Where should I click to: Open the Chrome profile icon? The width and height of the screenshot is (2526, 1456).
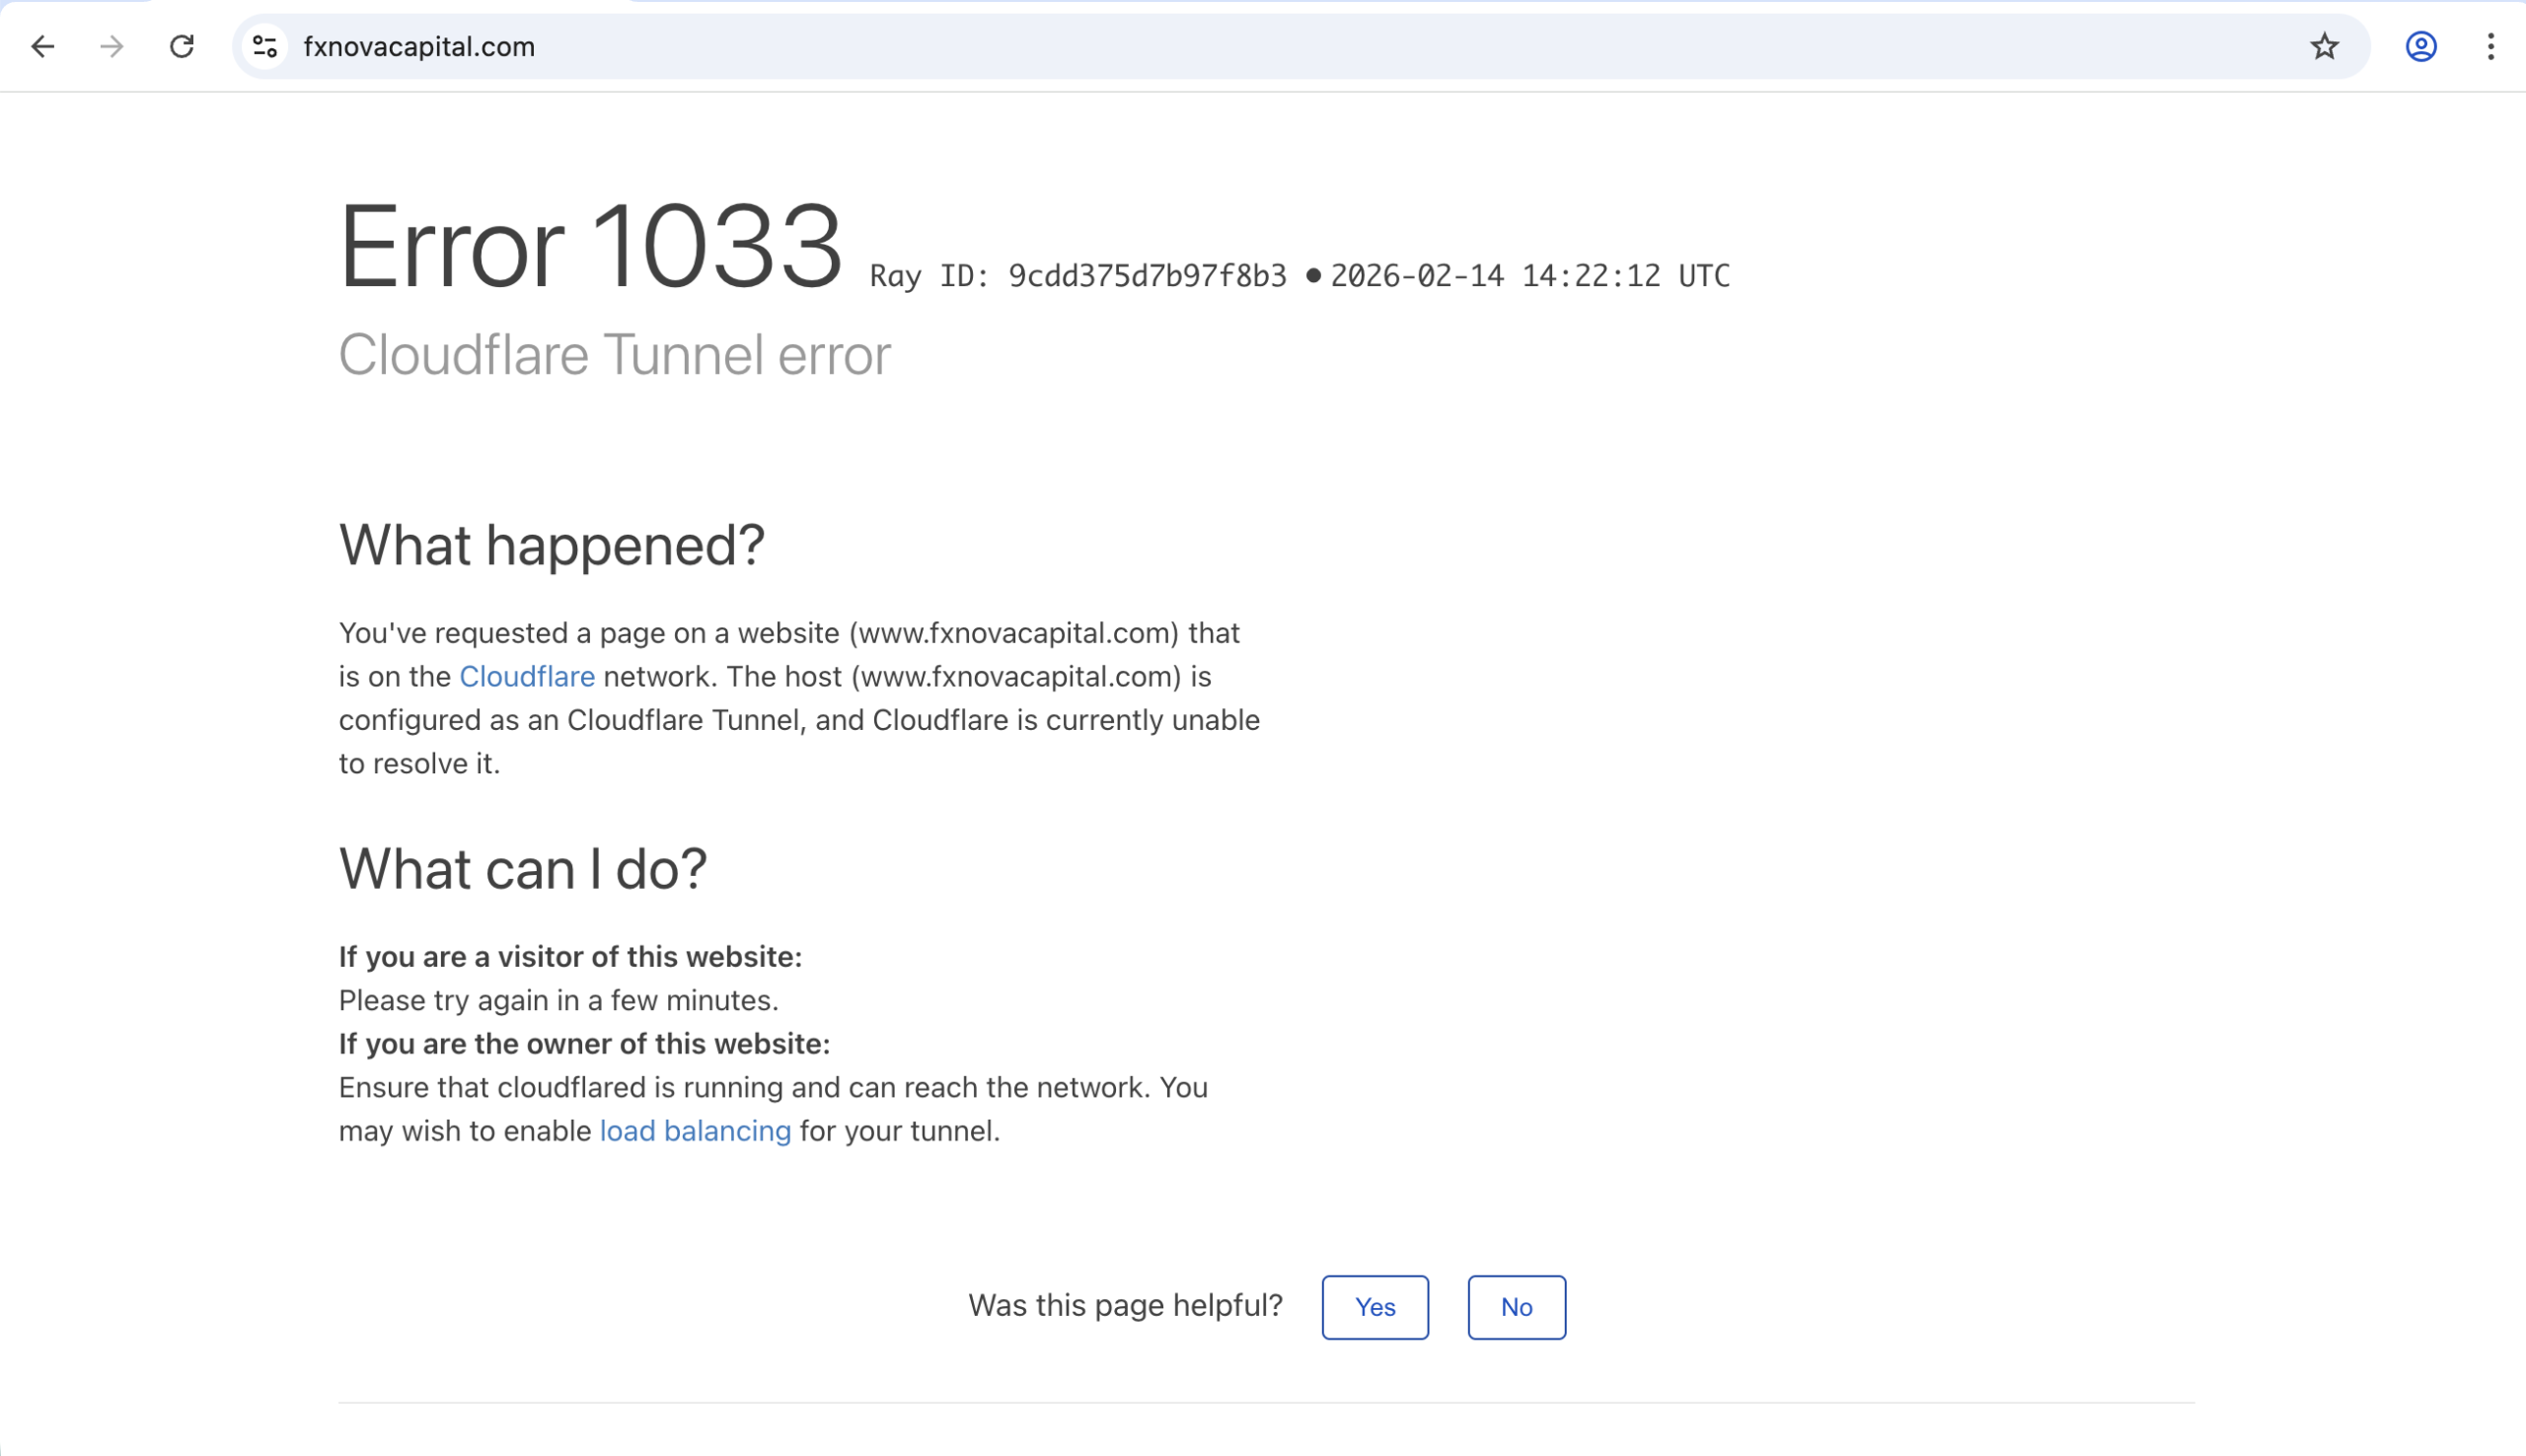[2419, 46]
